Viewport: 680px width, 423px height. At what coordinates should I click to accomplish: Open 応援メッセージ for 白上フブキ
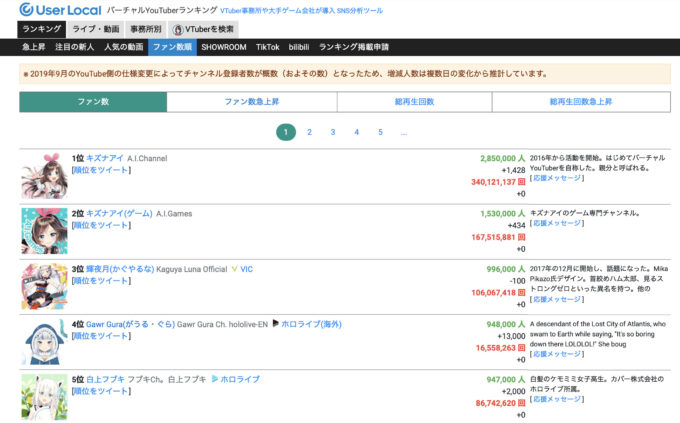(557, 399)
